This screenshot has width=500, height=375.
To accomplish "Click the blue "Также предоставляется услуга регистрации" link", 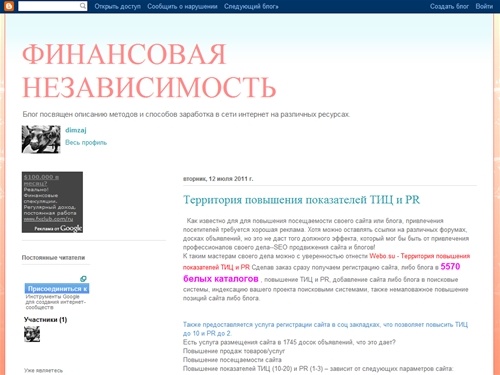I will 325,329.
